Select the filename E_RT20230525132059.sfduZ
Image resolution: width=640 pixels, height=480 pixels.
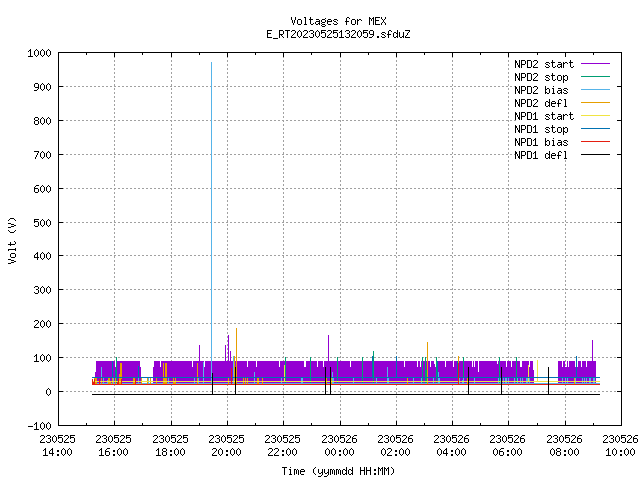(338, 34)
